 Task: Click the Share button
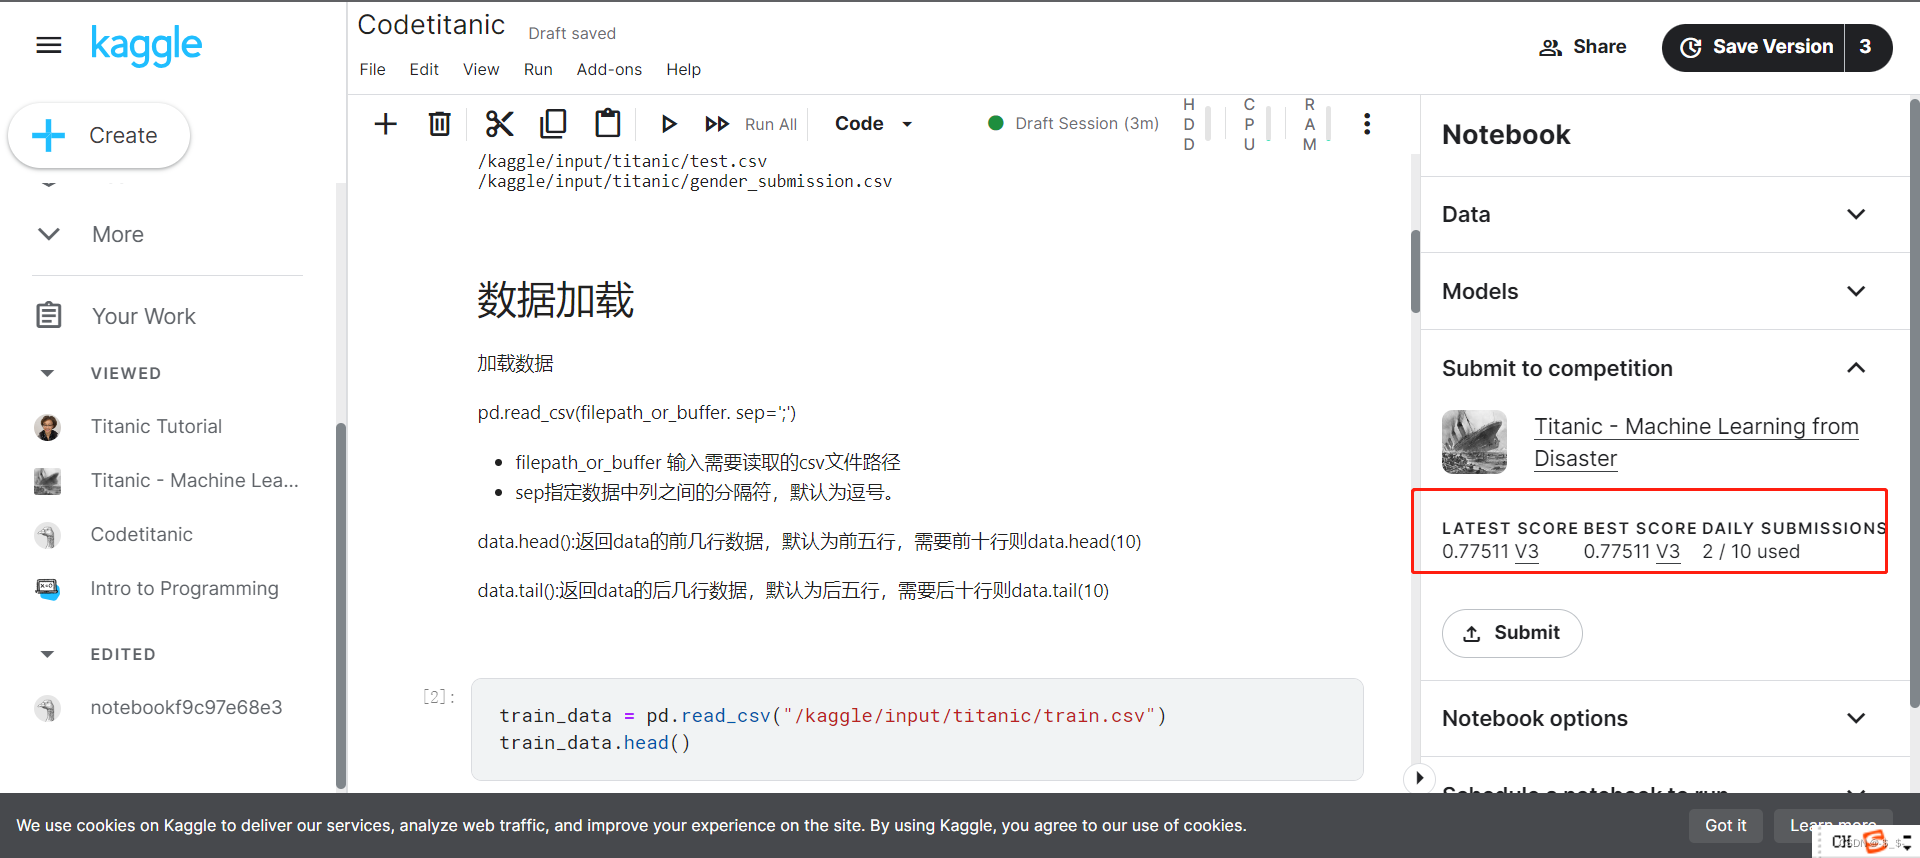(1582, 47)
